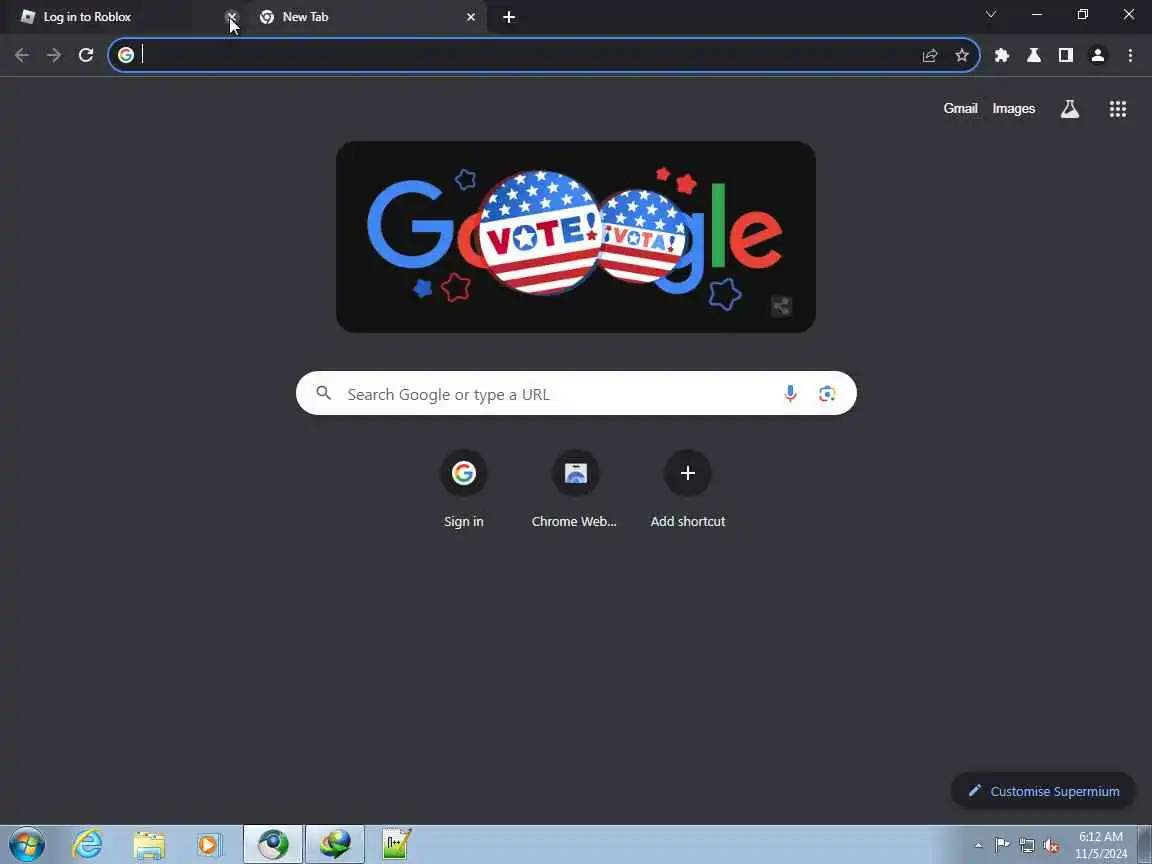Switch to the Log in to Roblox tab
Screen dimensions: 1152x864
point(121,17)
